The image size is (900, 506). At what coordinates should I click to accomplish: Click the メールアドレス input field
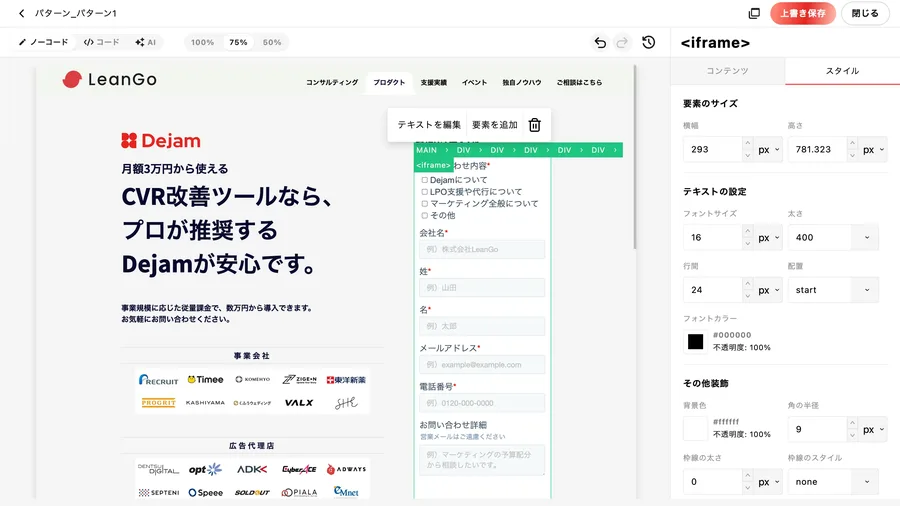[482, 365]
